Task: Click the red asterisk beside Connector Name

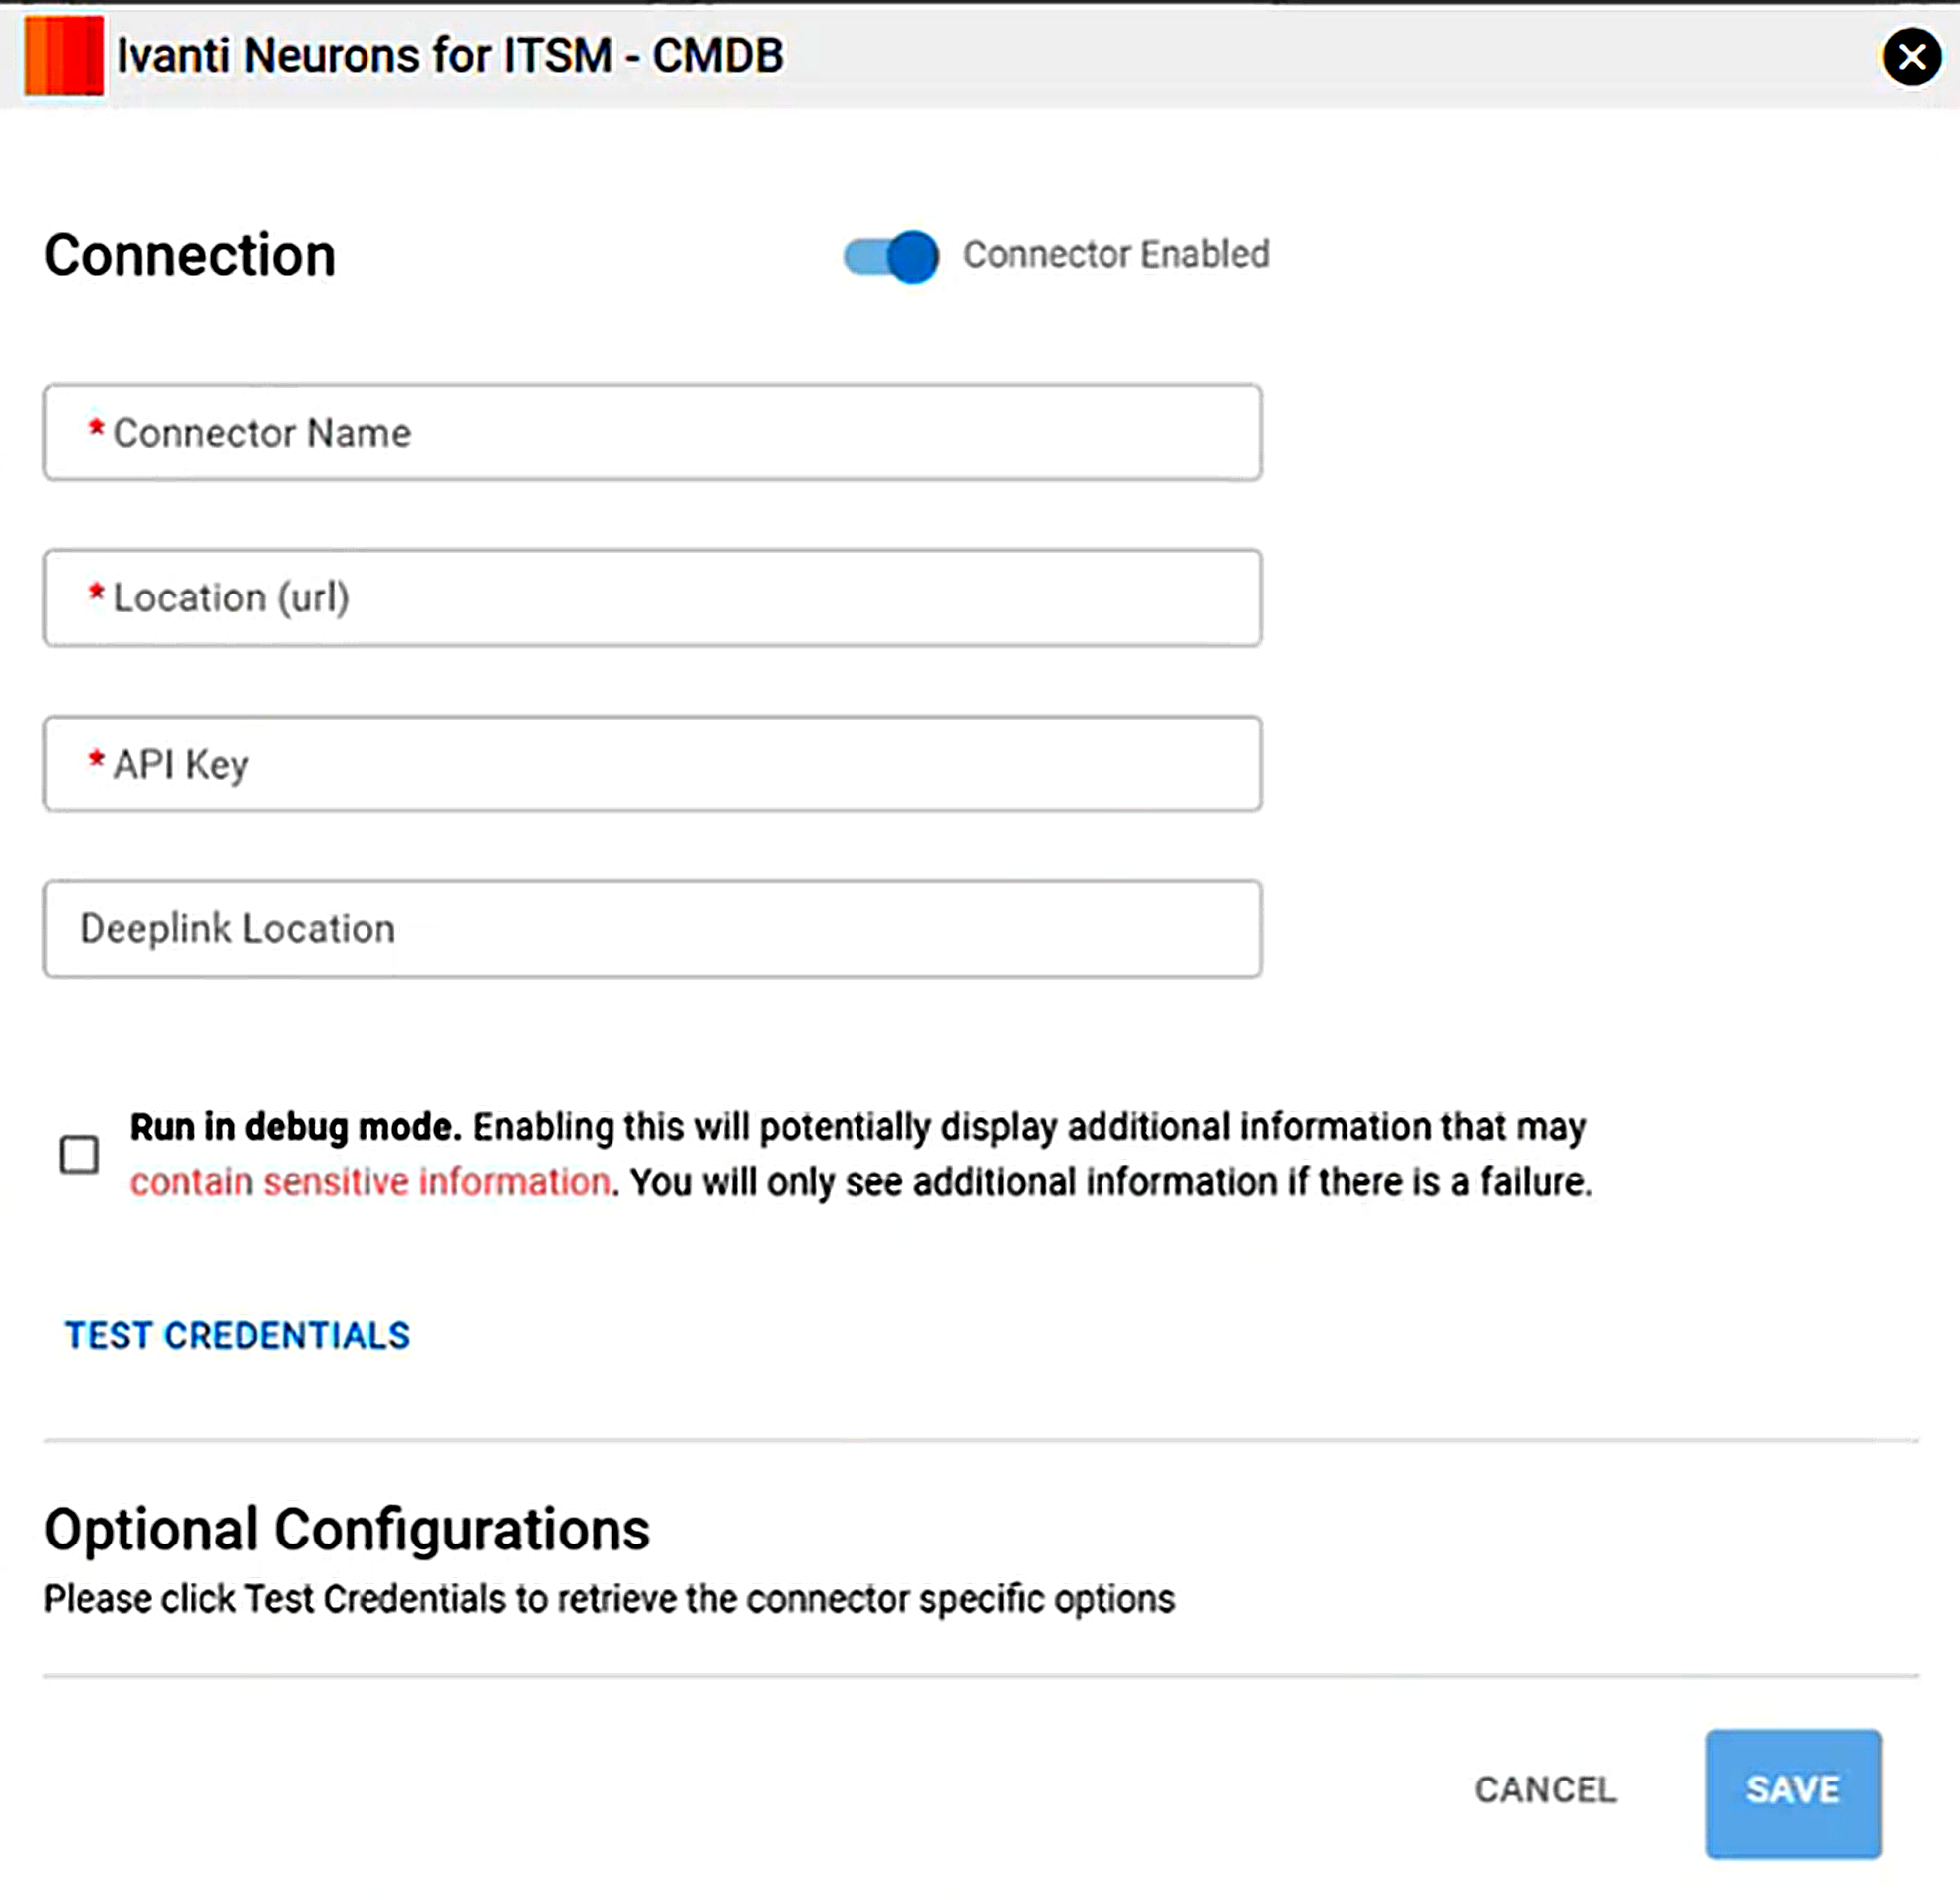Action: [96, 429]
